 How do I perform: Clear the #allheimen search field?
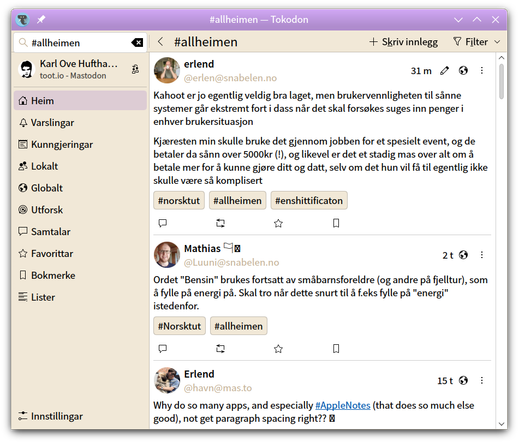pos(137,42)
